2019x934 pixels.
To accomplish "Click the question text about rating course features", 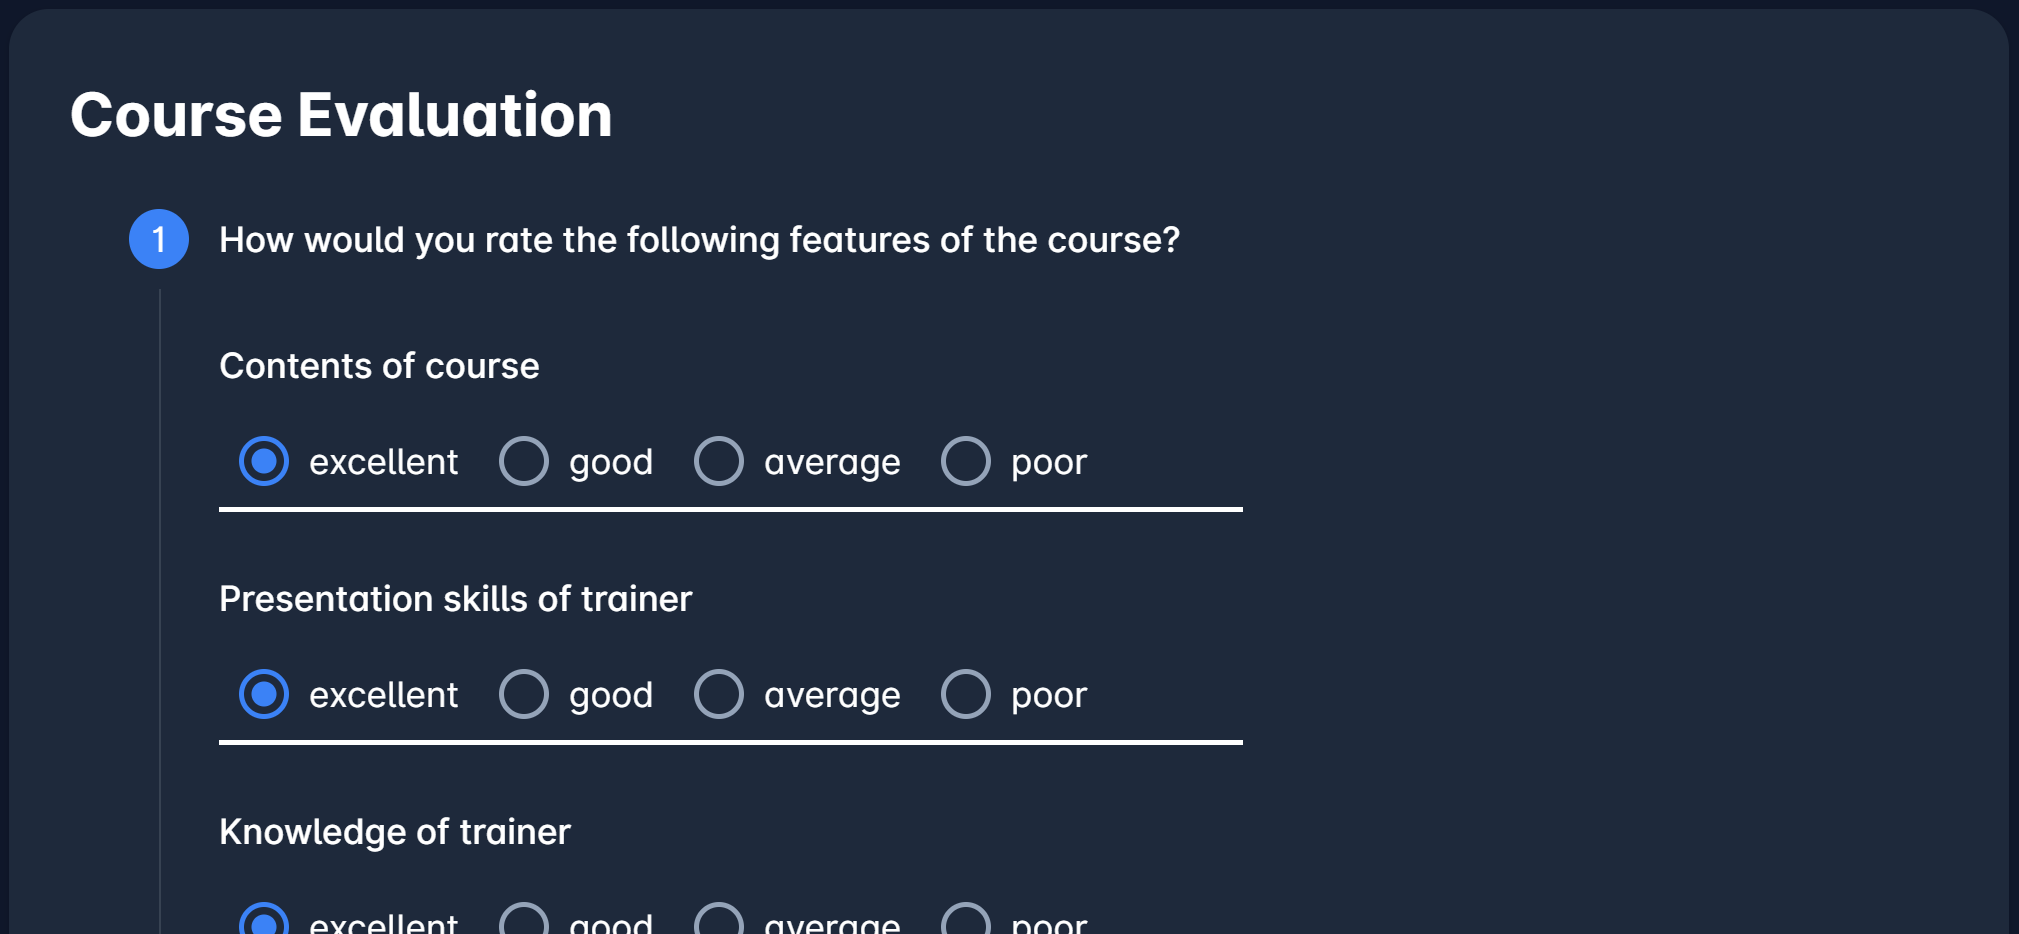I will (699, 240).
